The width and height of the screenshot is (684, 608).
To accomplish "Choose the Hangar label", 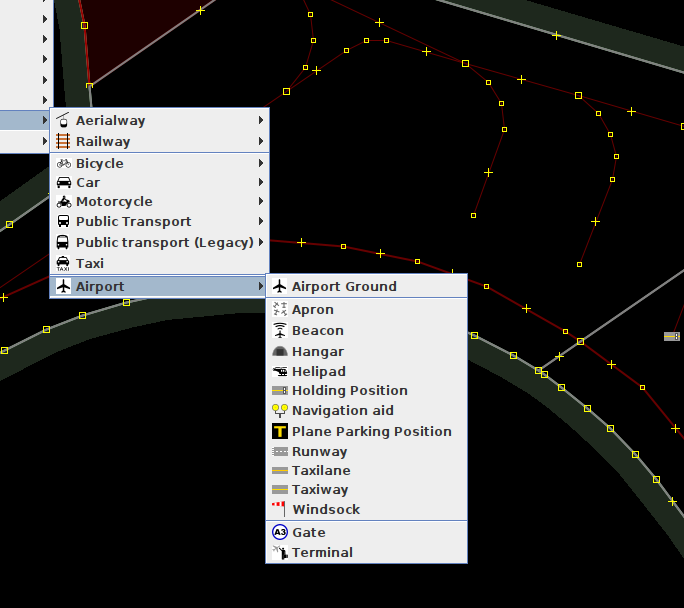I will [318, 352].
